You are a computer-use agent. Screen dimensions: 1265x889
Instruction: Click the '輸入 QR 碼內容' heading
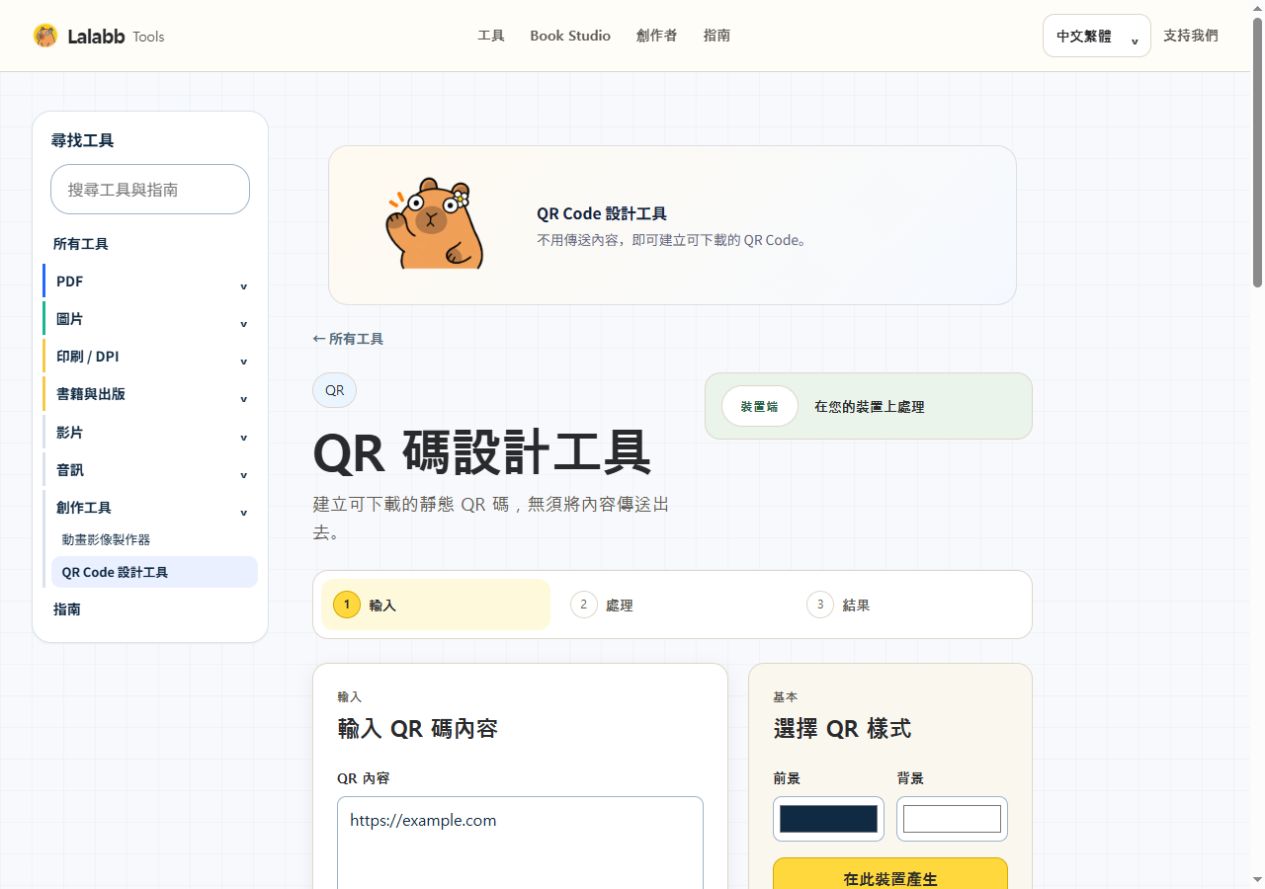418,729
